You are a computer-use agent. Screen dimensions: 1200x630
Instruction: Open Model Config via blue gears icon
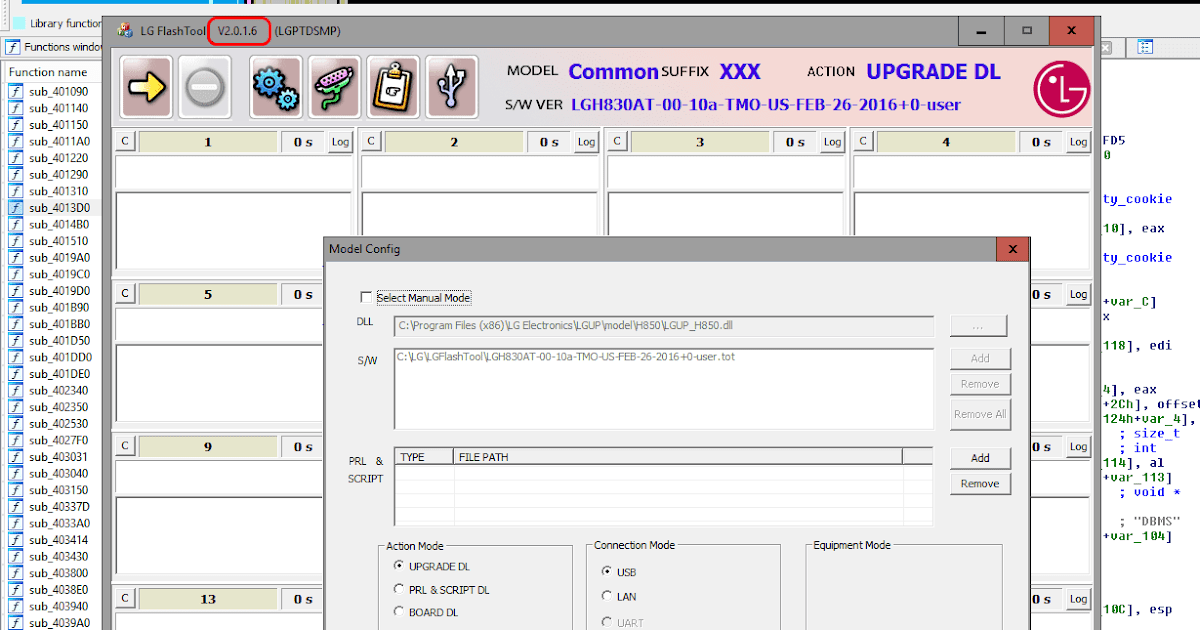275,86
